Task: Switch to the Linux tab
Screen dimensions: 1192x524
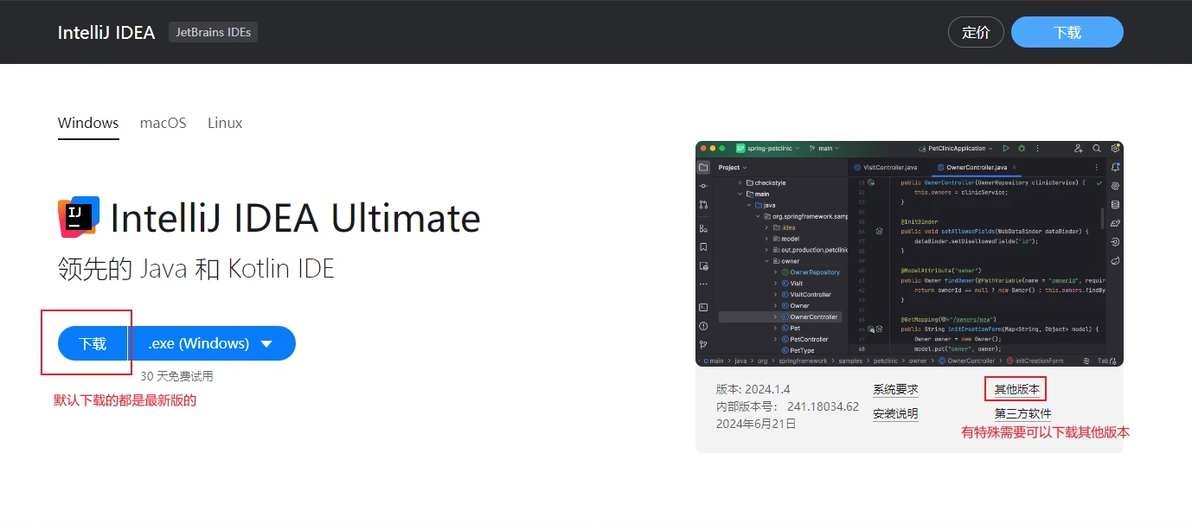Action: 225,123
